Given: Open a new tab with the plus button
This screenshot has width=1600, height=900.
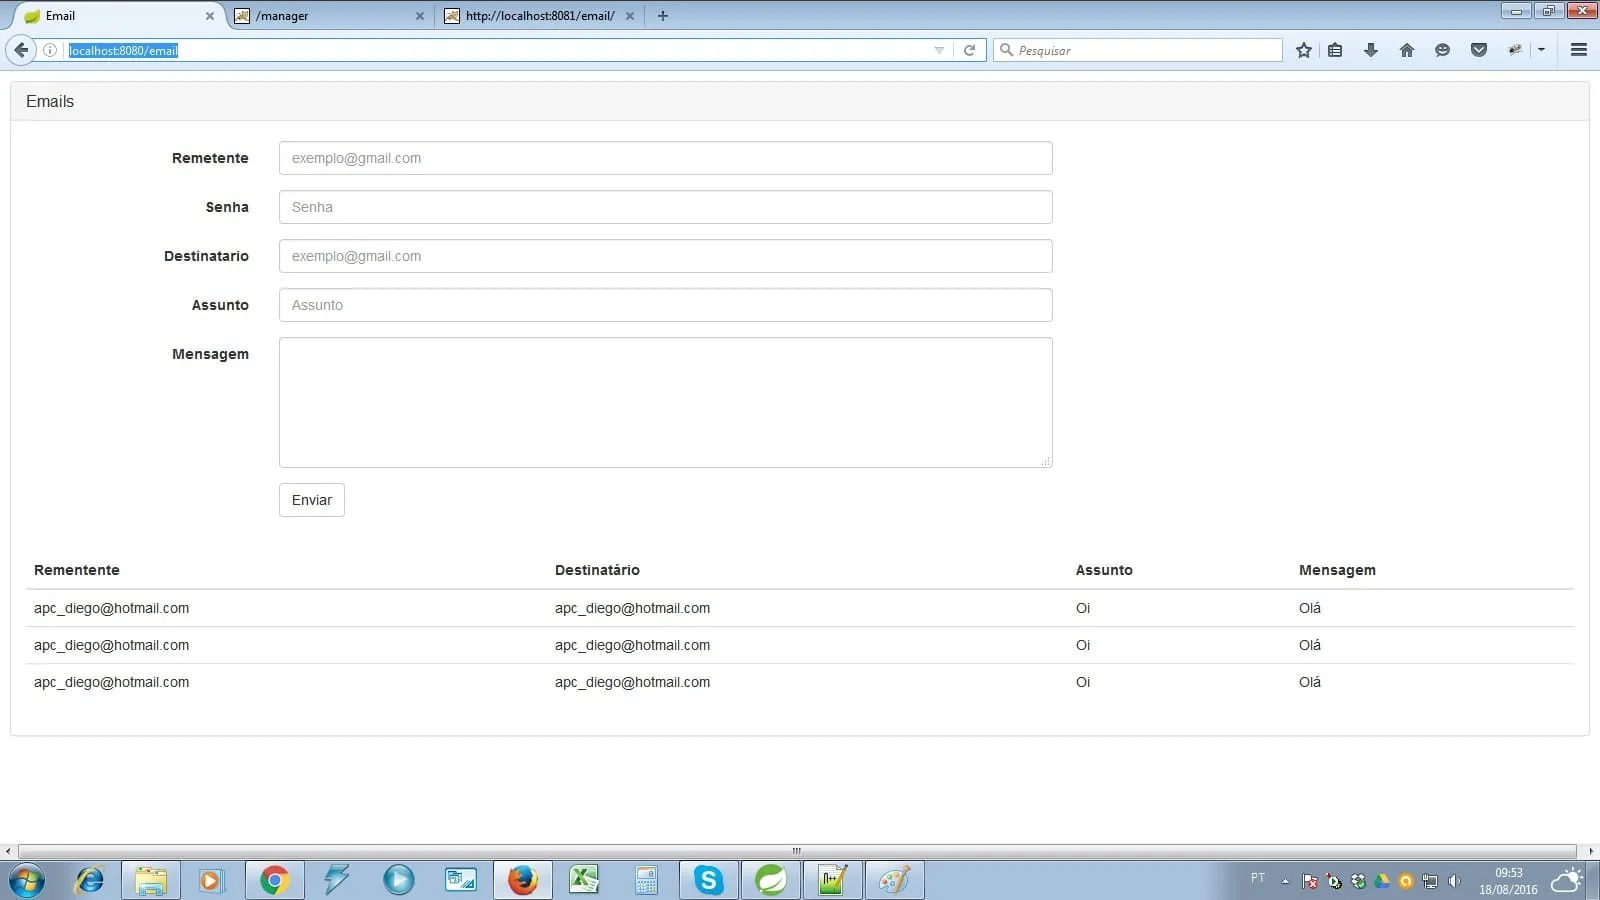Looking at the screenshot, I should click(x=662, y=16).
